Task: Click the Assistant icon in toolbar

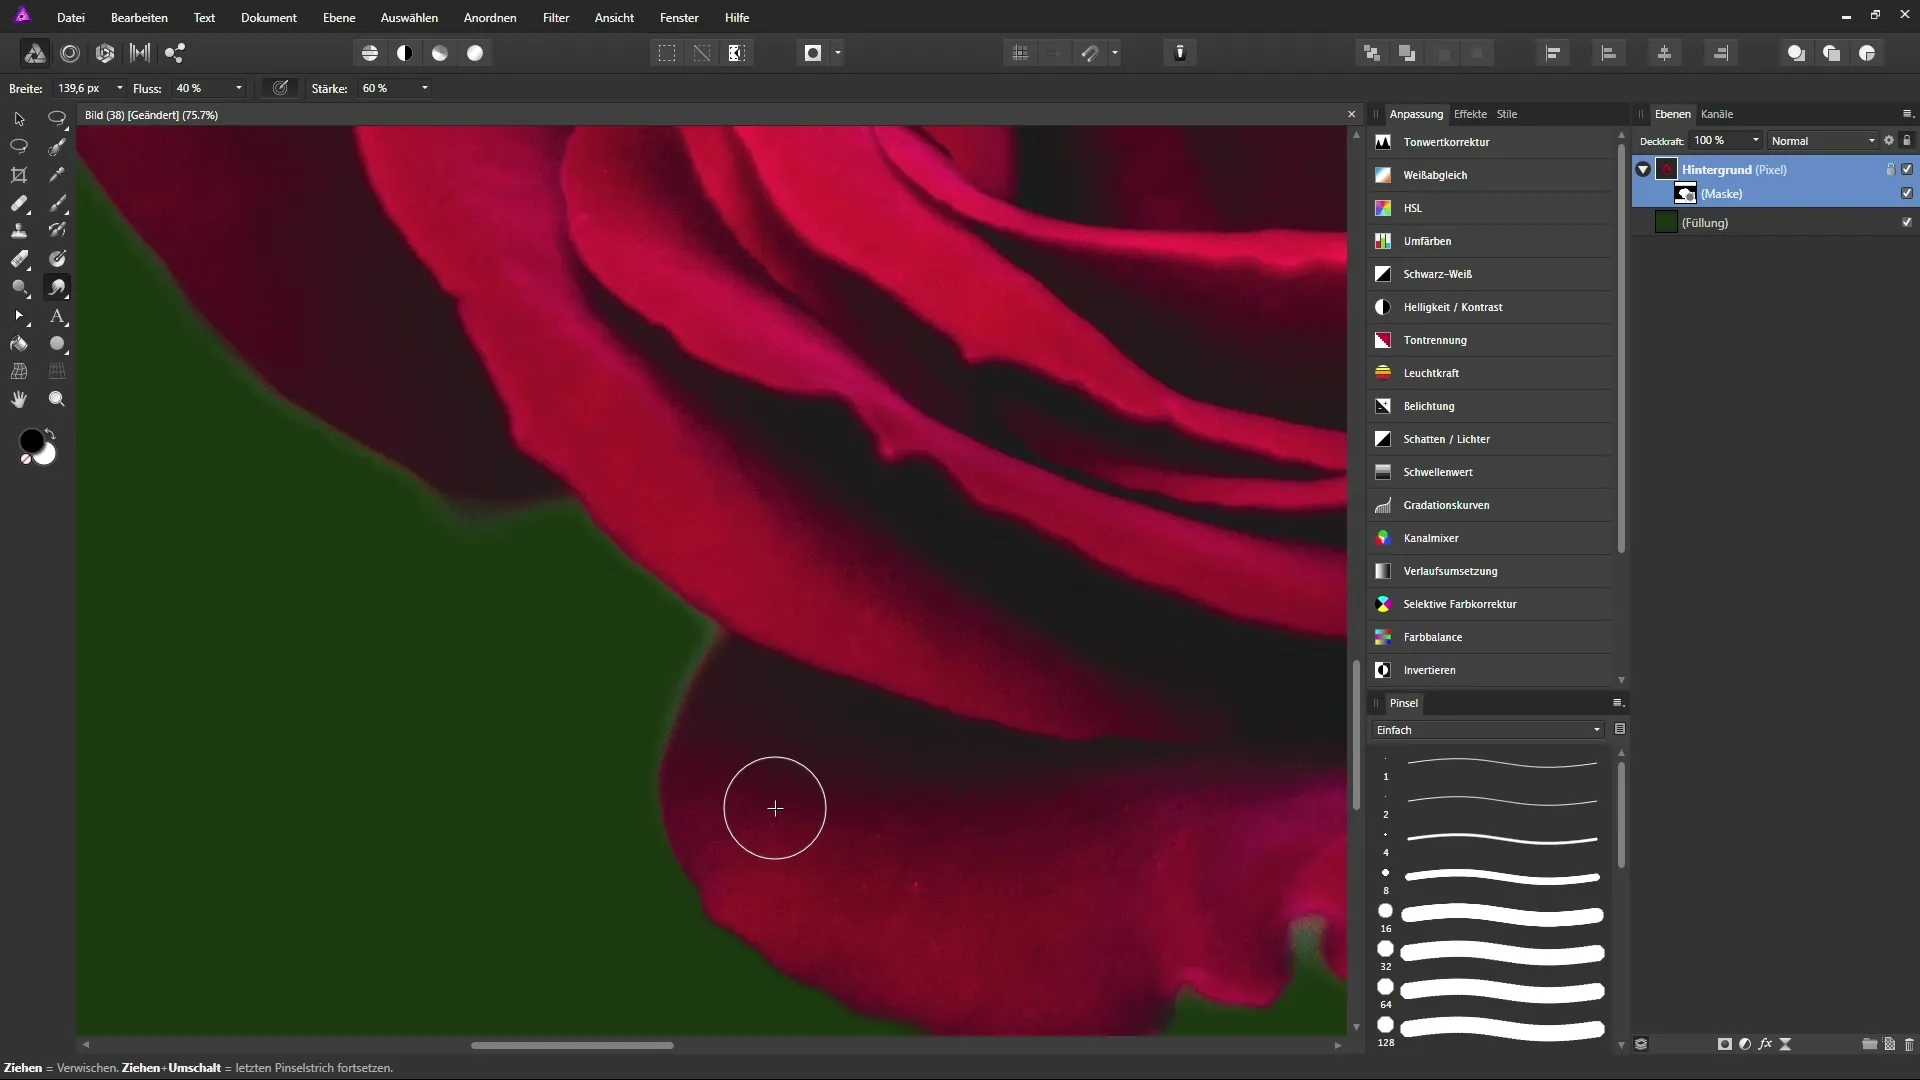Action: [1180, 53]
